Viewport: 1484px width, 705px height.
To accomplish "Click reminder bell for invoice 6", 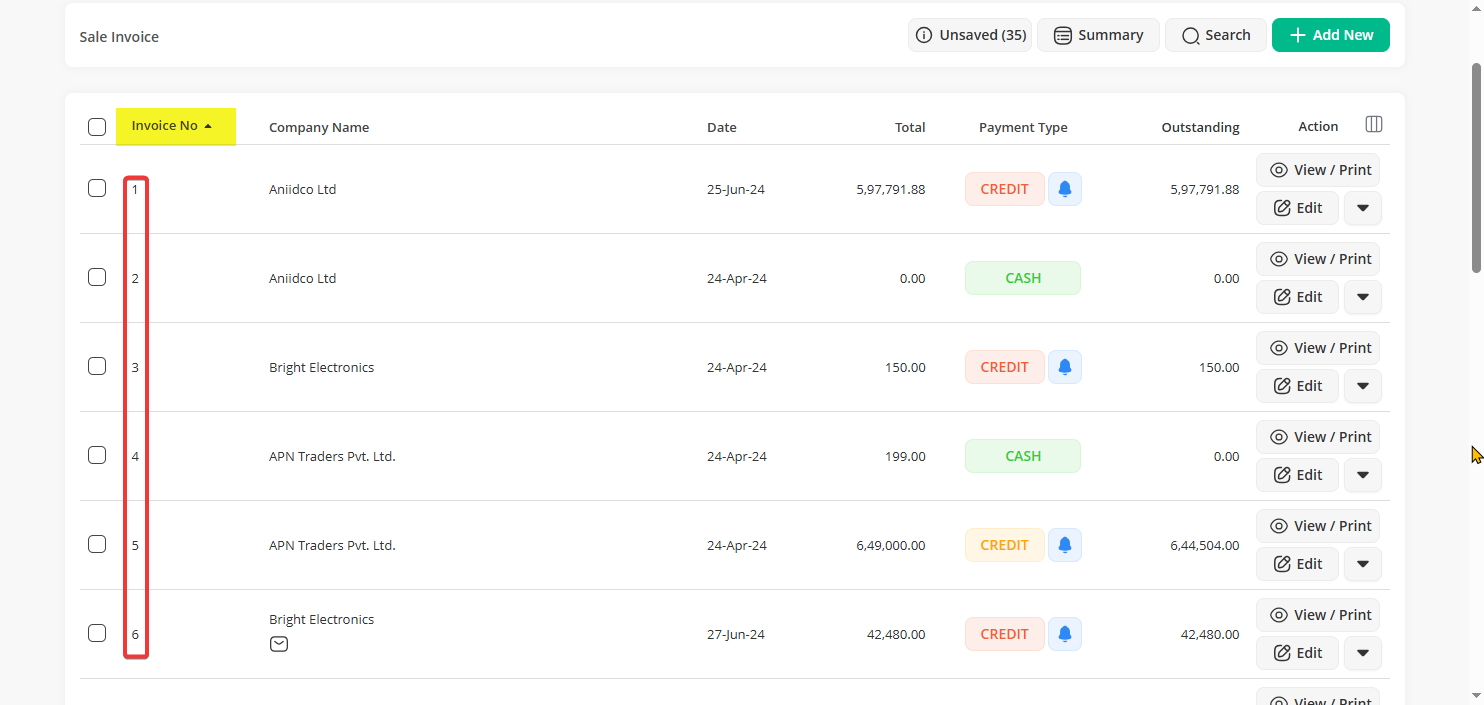I will (x=1065, y=634).
